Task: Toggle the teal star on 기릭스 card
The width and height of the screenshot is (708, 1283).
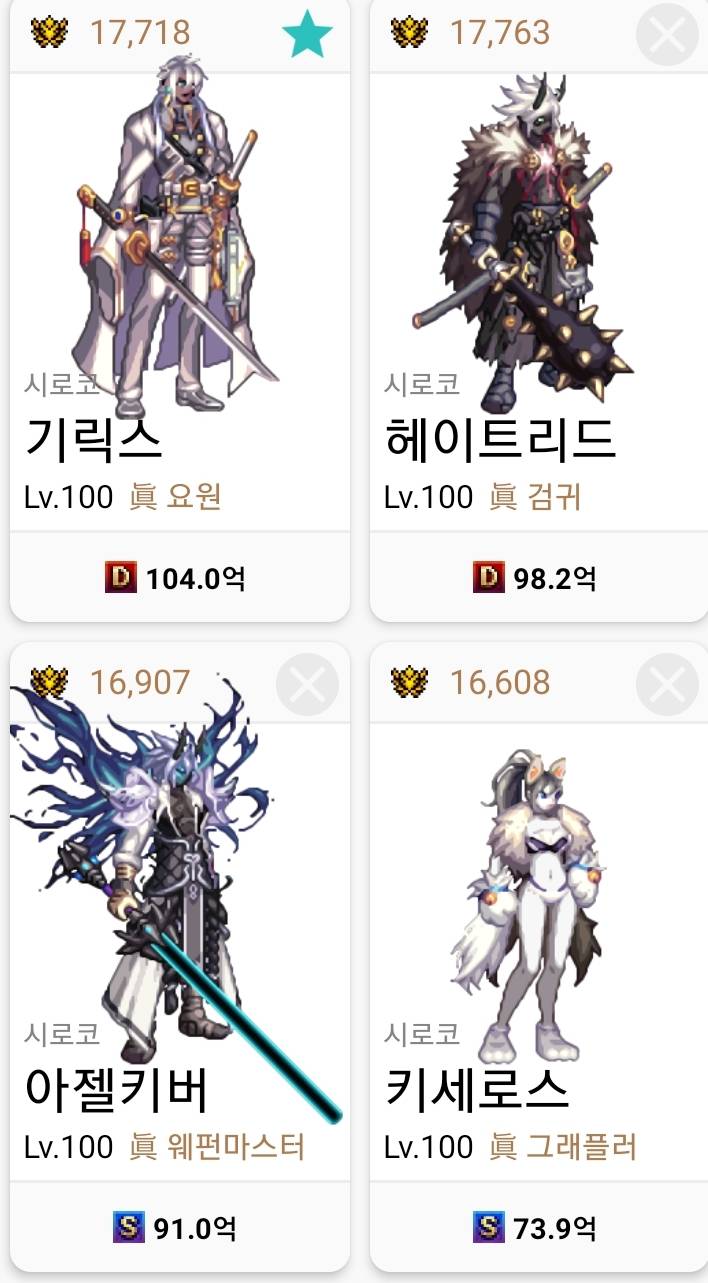Action: coord(307,34)
